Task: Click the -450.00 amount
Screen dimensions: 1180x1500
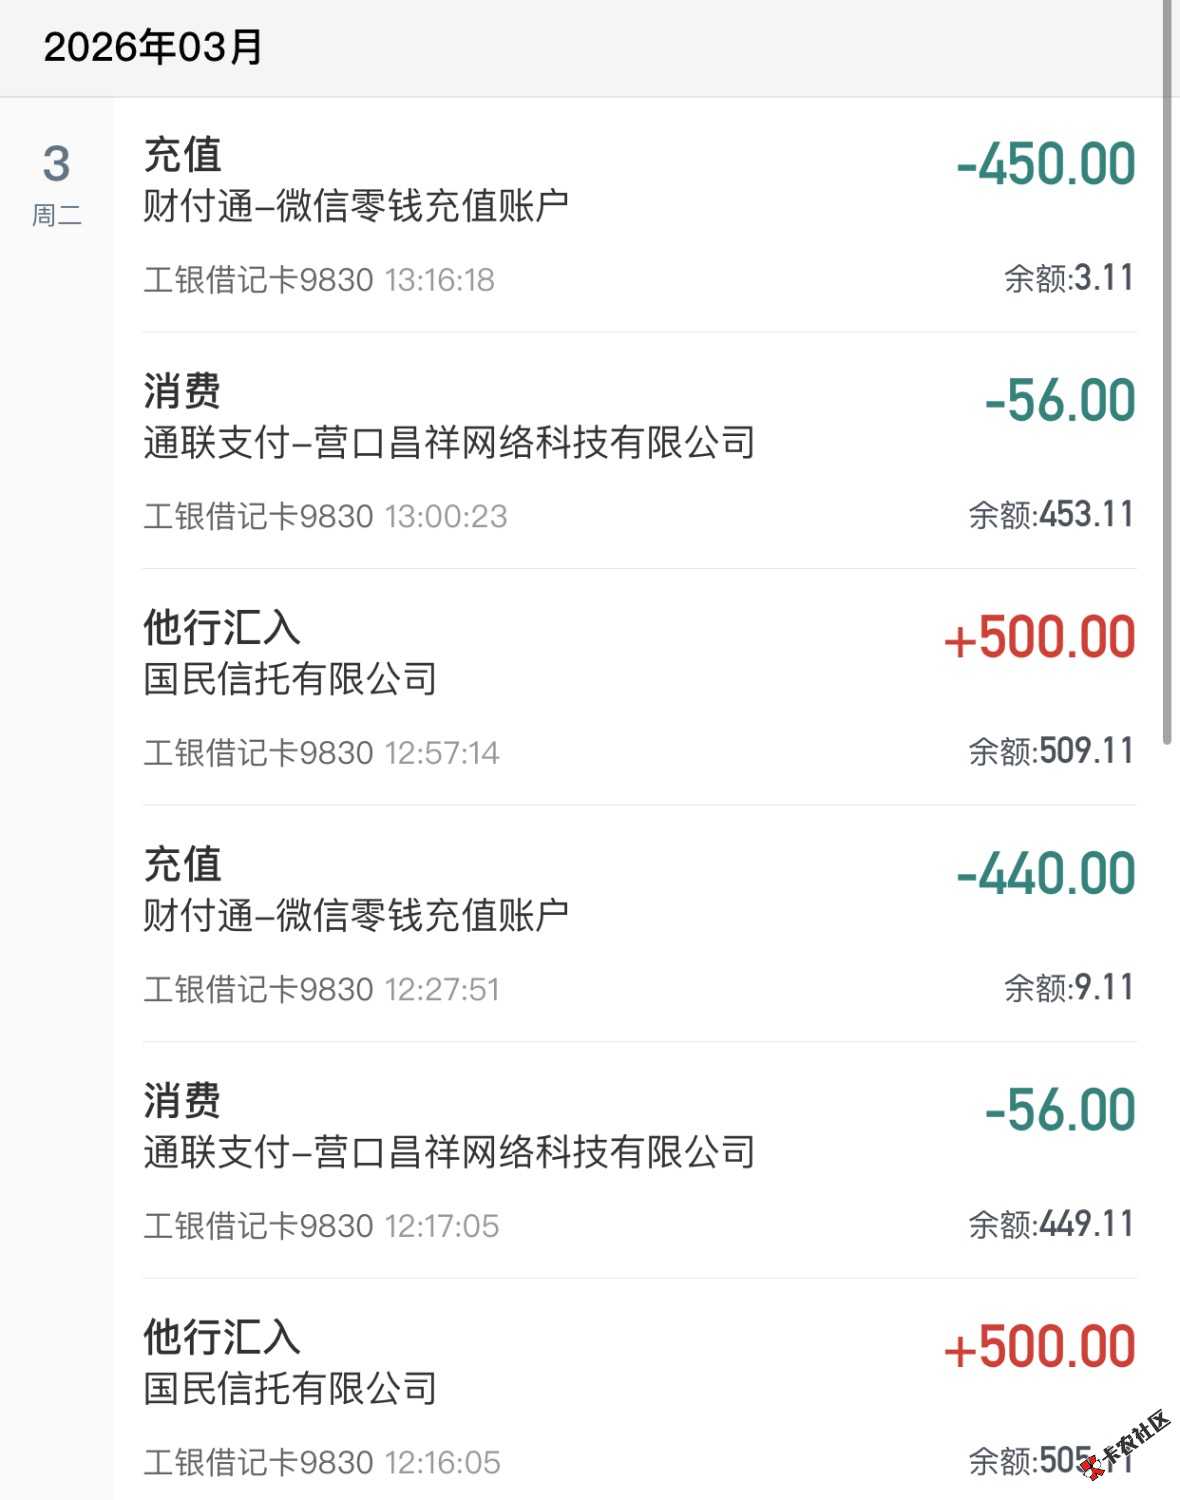Action: (x=1045, y=164)
